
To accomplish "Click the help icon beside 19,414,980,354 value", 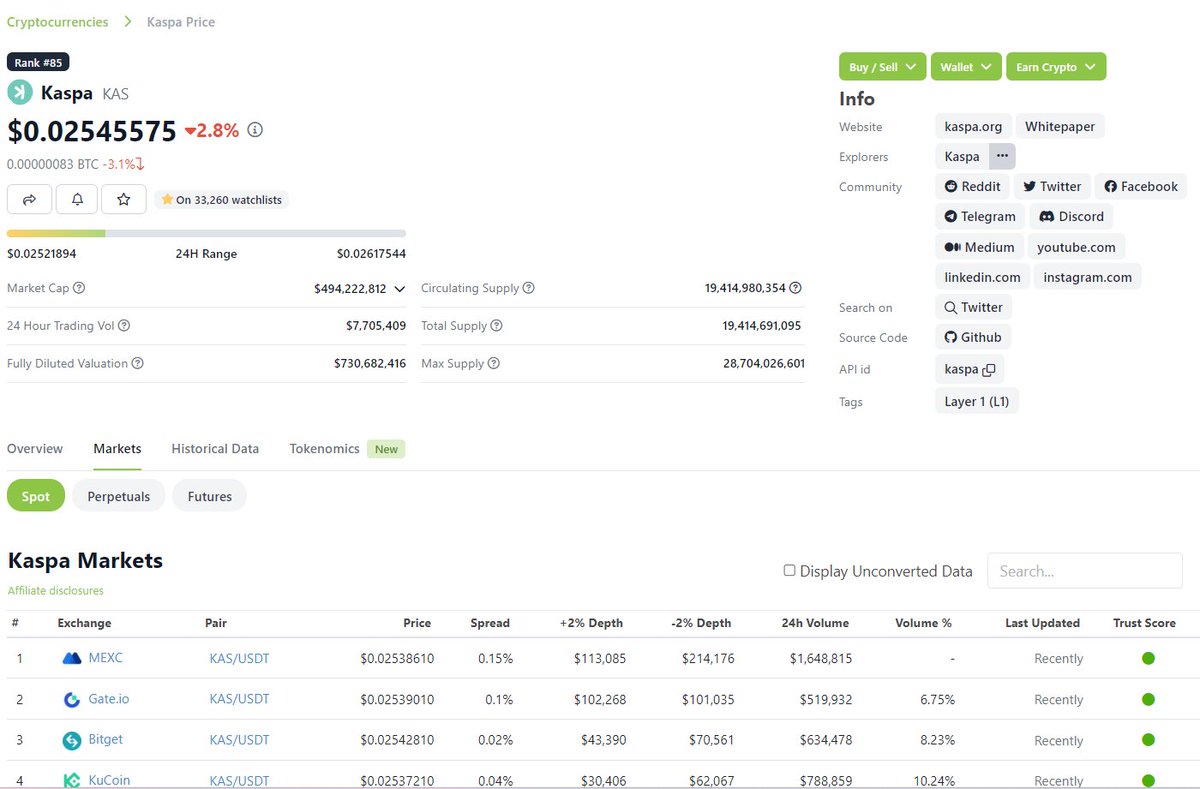I will click(796, 288).
